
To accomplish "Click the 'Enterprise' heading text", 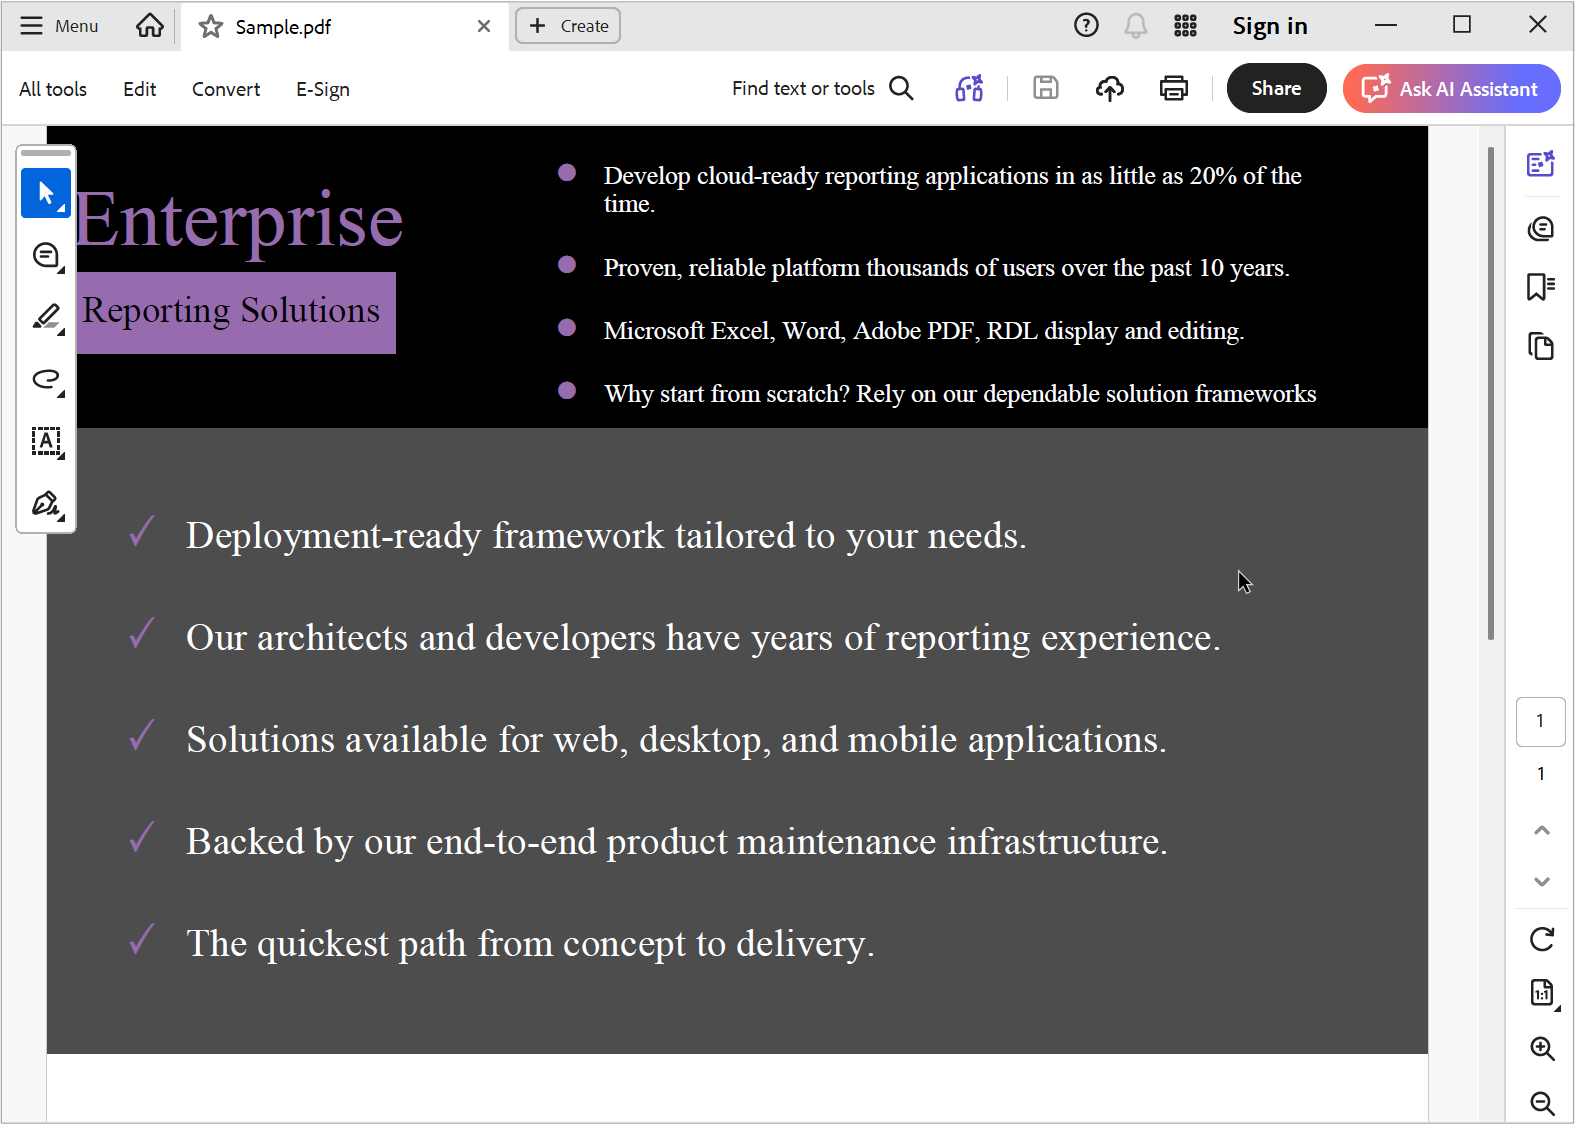I will click(x=239, y=220).
